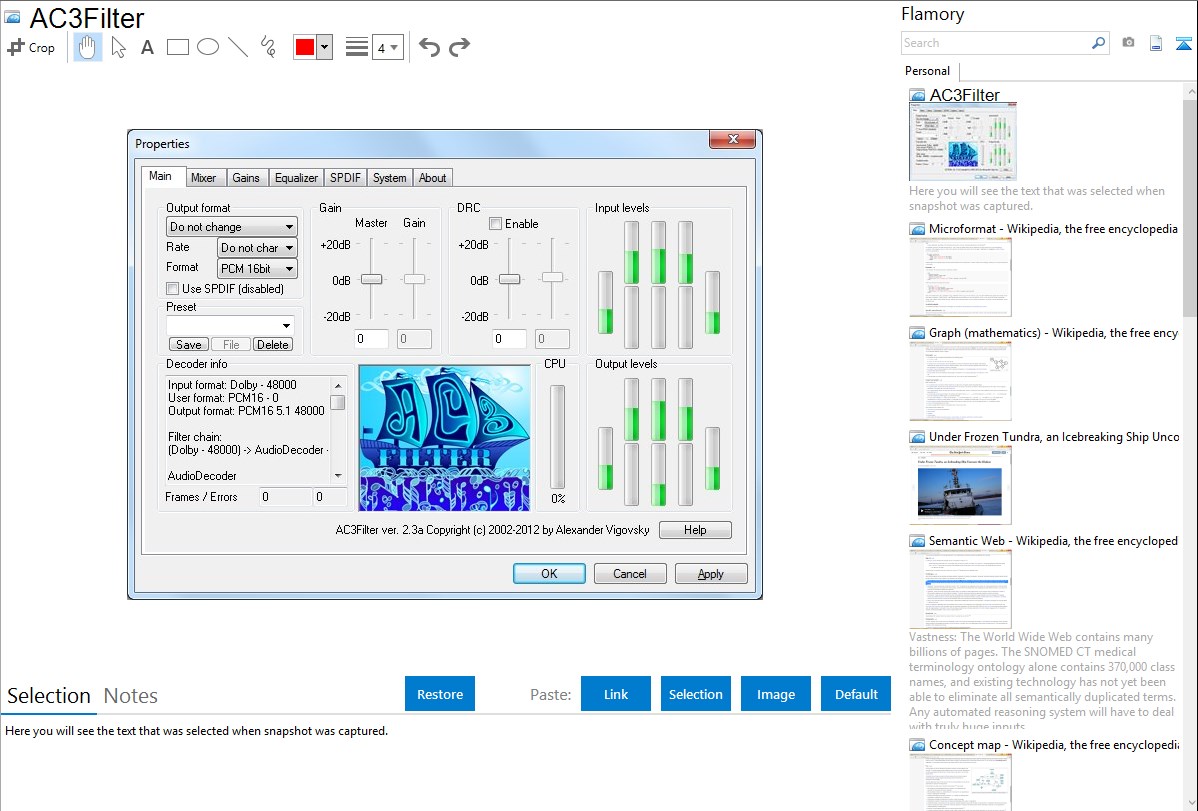Enable DRC checkbox

pyautogui.click(x=495, y=223)
